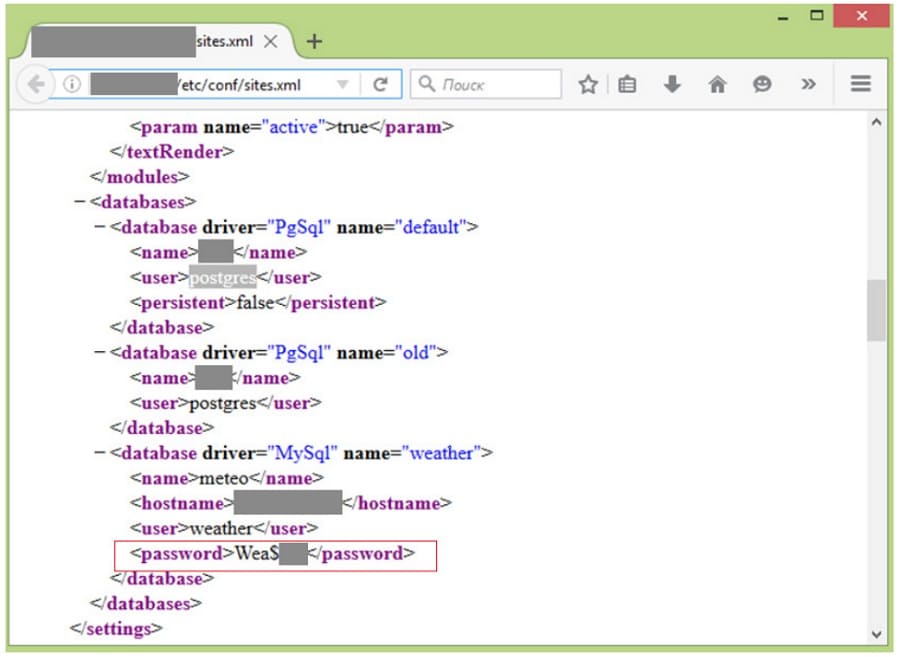This screenshot has width=900, height=657.
Task: Reload the page with the refresh icon
Action: (380, 85)
